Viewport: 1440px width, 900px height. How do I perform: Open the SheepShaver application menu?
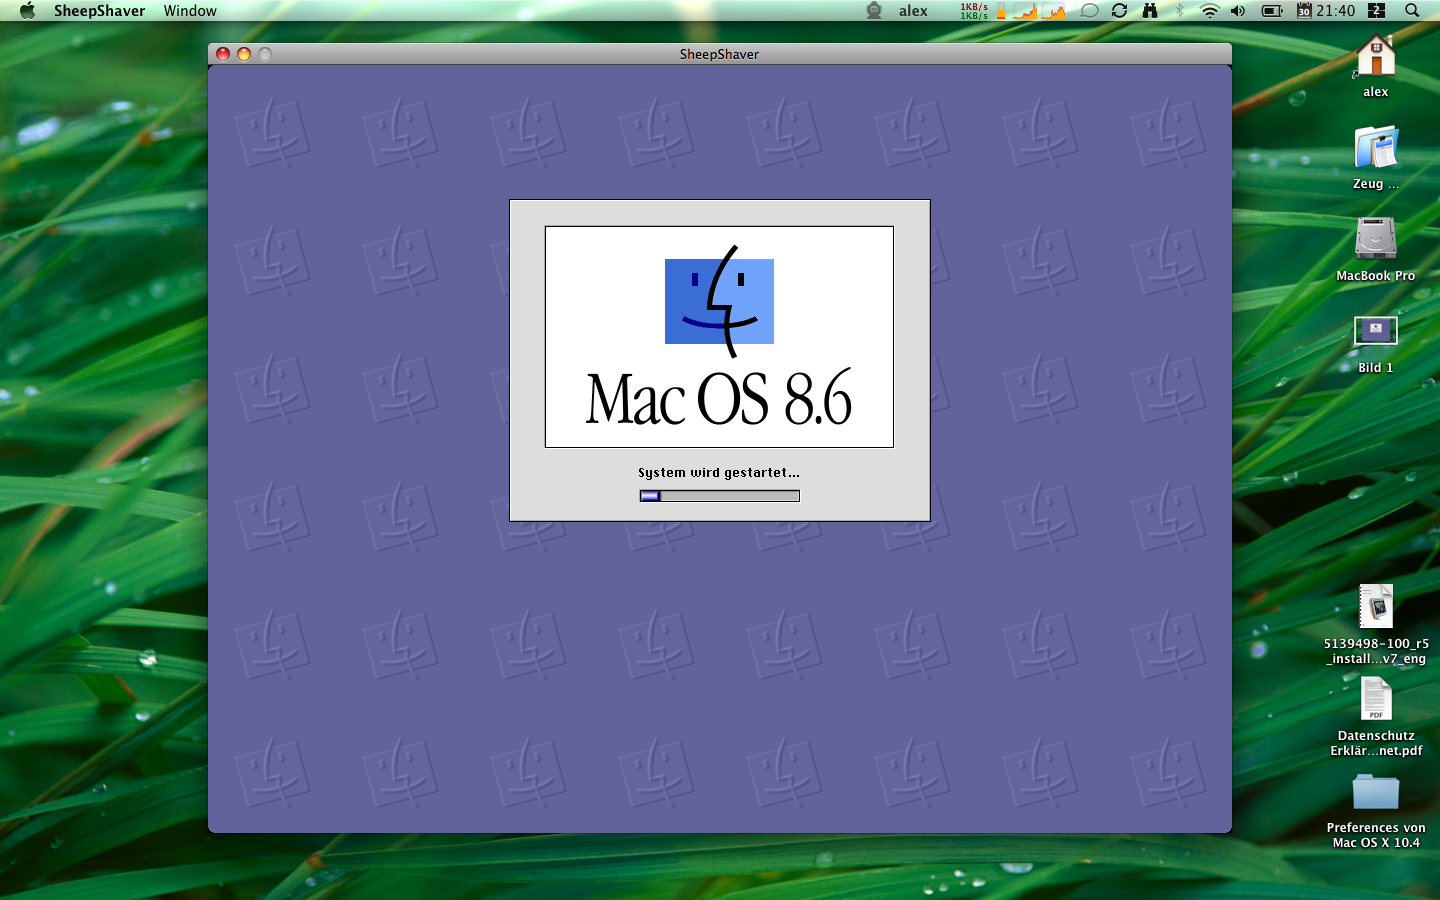click(99, 11)
